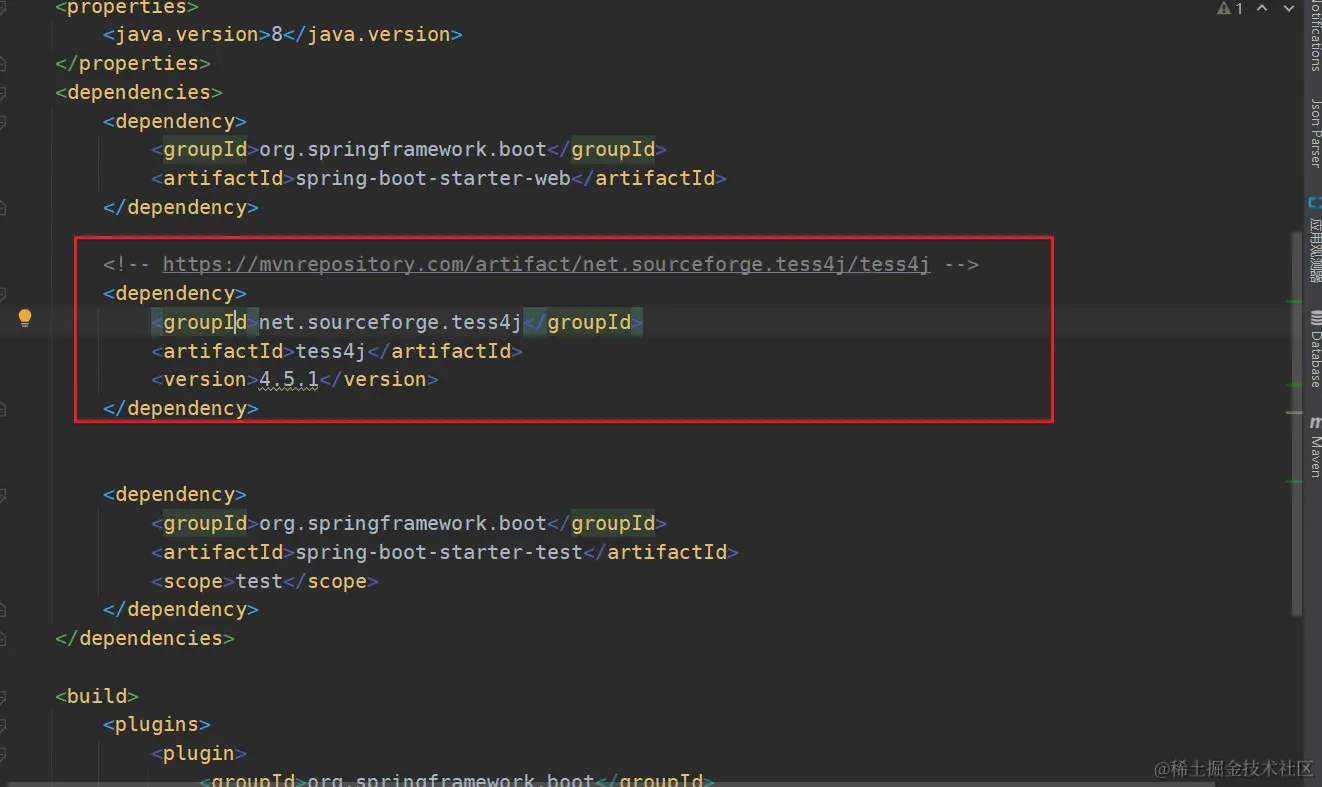The width and height of the screenshot is (1322, 787).
Task: Click spring-boot-starter-web artifact name
Action: point(433,178)
